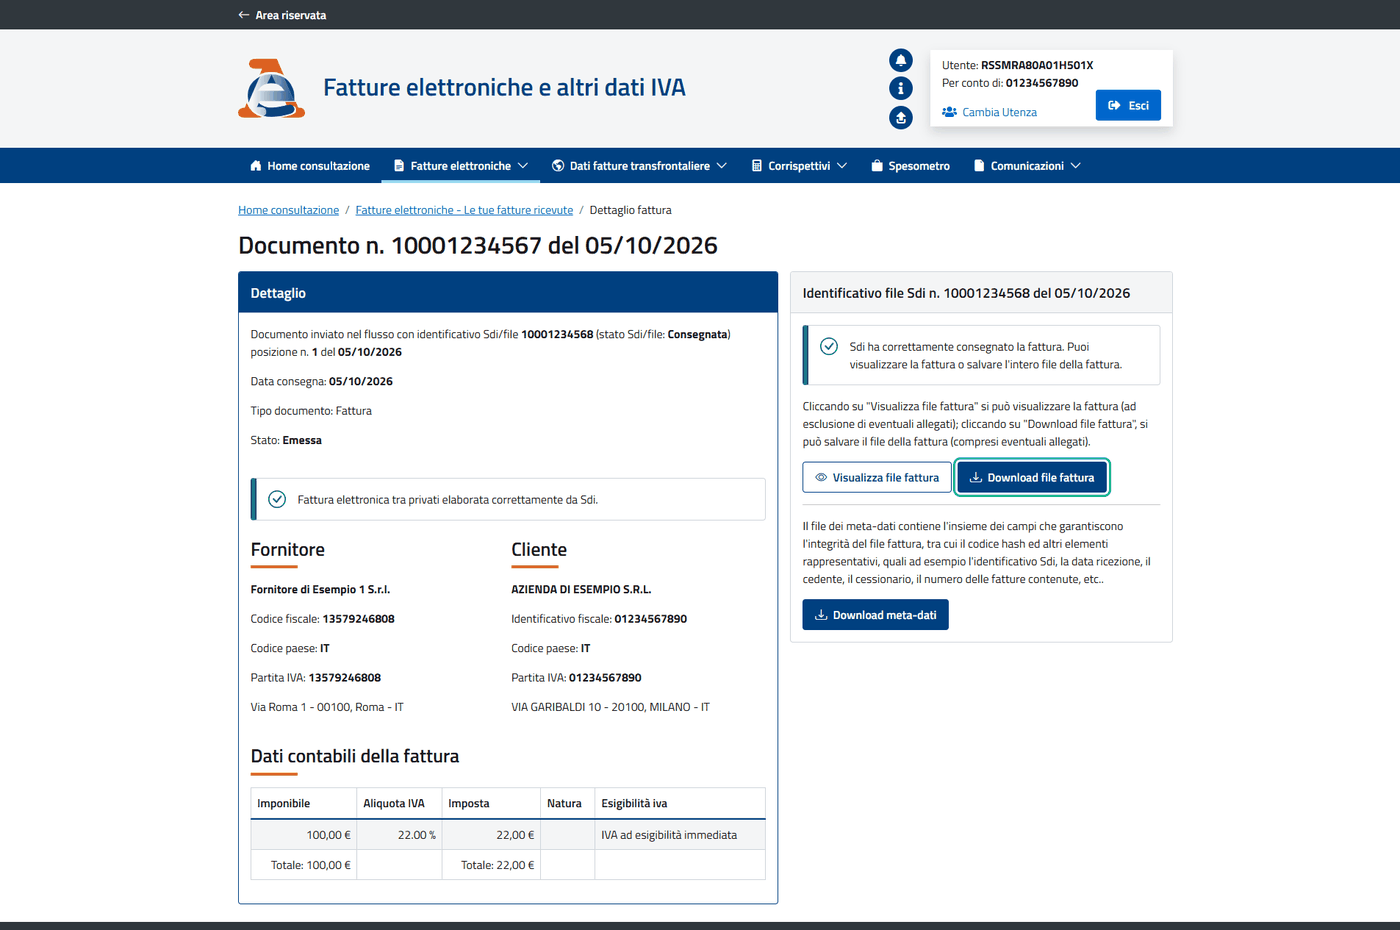The height and width of the screenshot is (930, 1400).
Task: Click the Agenzia Entrate logo
Action: click(271, 89)
